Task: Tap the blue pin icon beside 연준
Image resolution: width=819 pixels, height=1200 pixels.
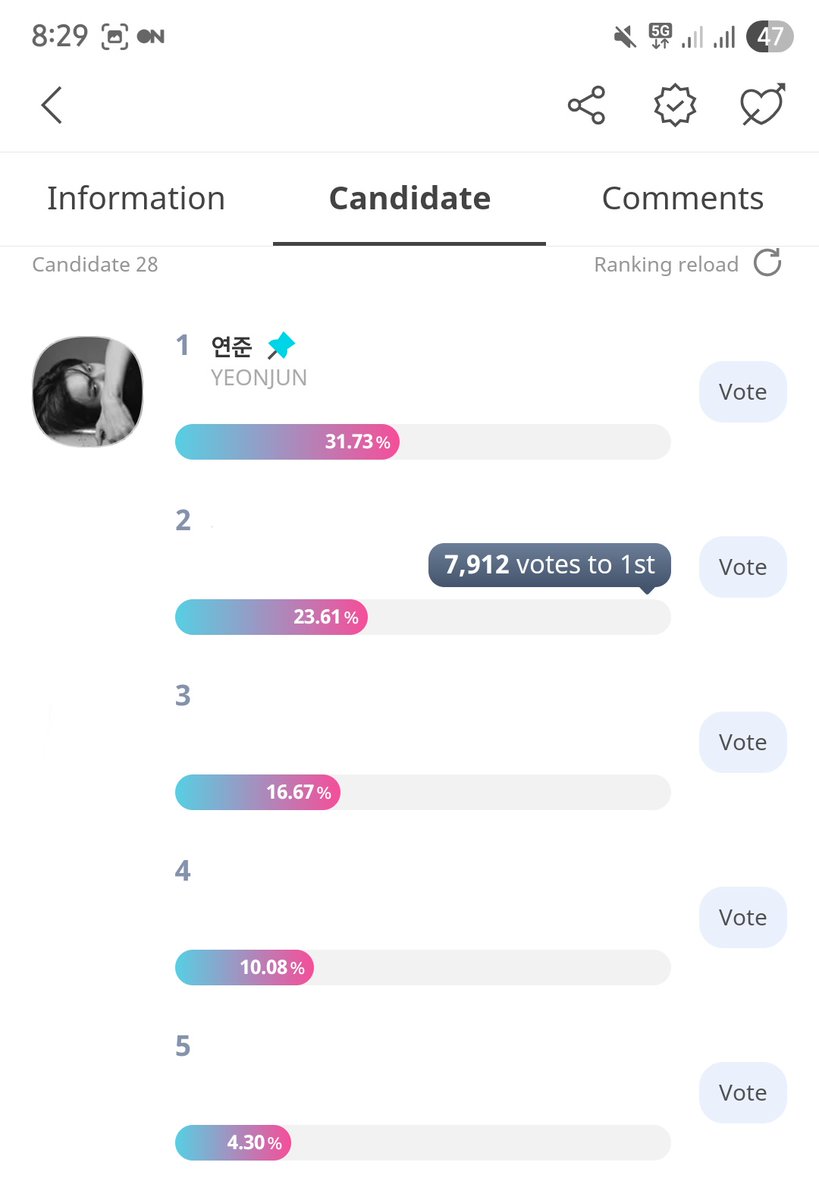Action: 281,347
